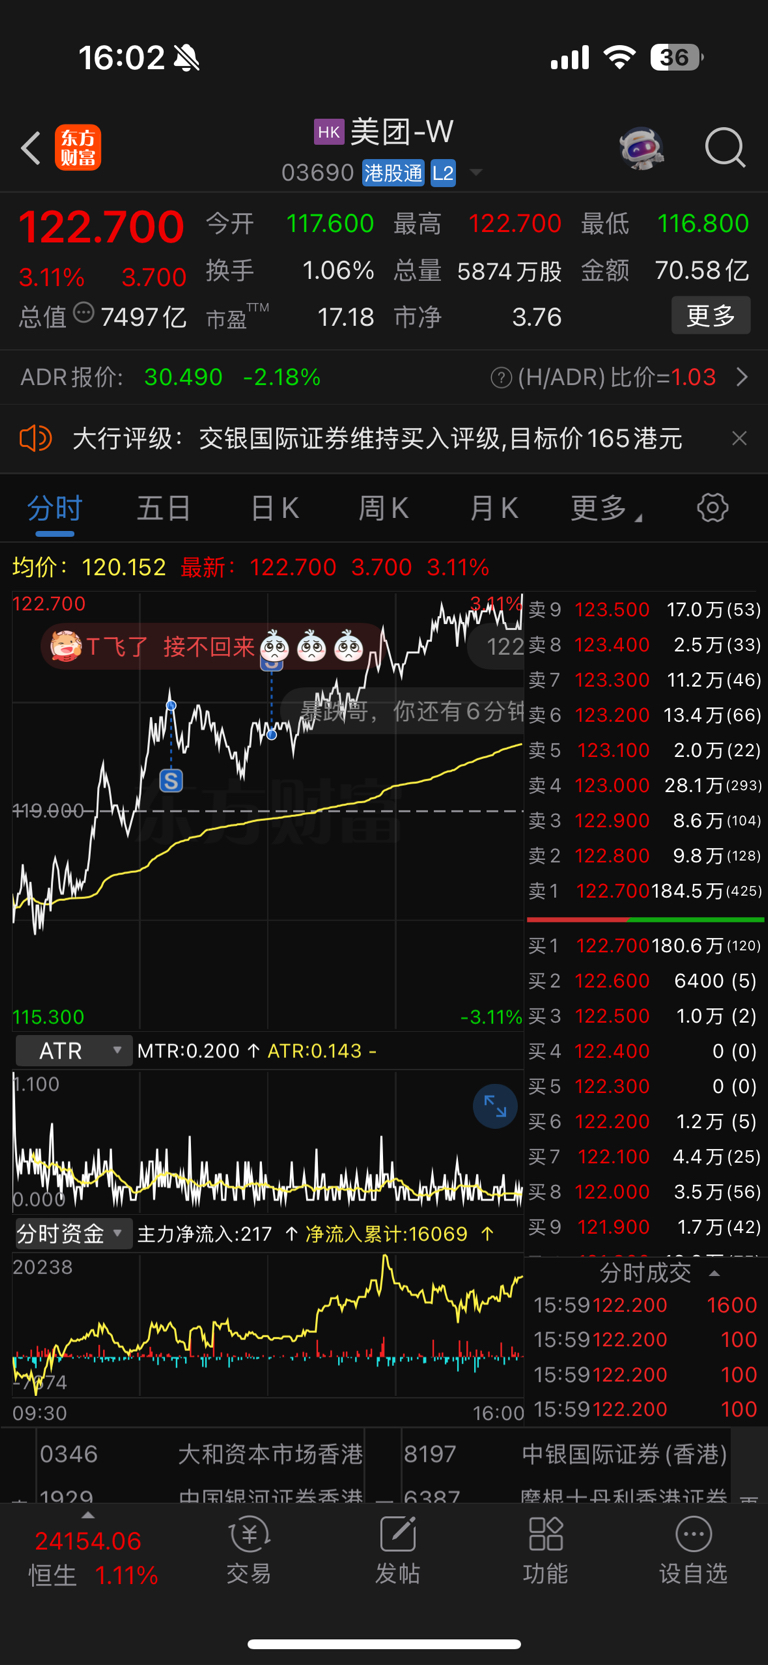Image resolution: width=769 pixels, height=1665 pixels.
Task: Tap the '暴跌哥' scrolling comment
Action: click(405, 711)
